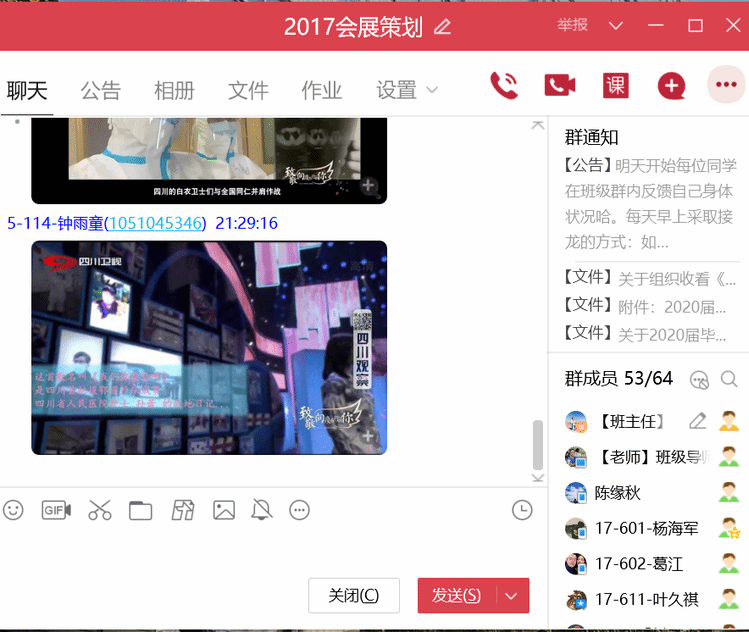
Task: Click the 关闭(C) close chat button
Action: (354, 596)
